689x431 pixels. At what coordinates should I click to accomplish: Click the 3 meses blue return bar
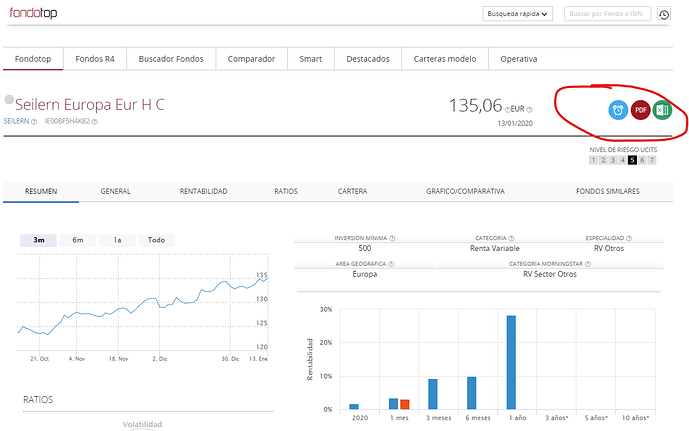pyautogui.click(x=433, y=394)
